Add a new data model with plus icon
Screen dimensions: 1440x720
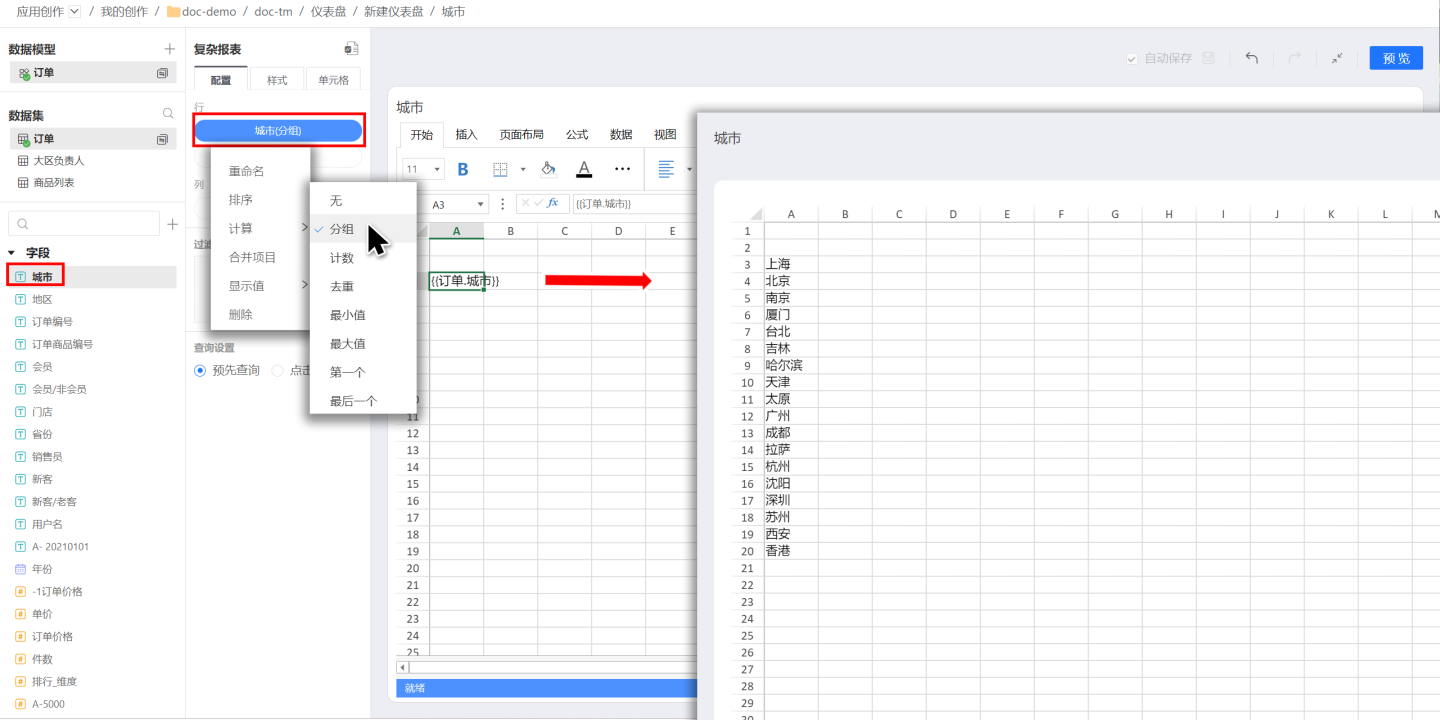coord(169,49)
